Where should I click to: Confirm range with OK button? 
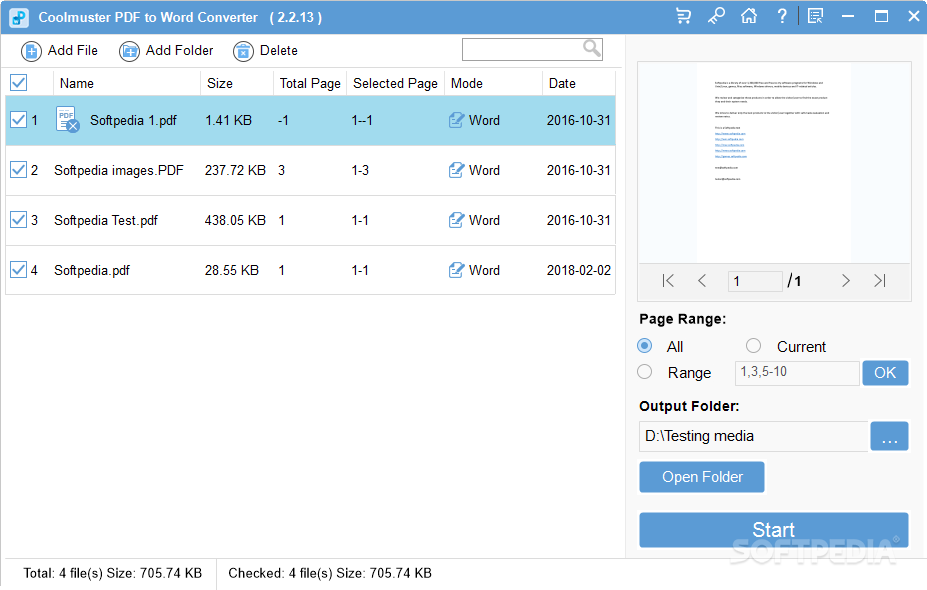885,373
